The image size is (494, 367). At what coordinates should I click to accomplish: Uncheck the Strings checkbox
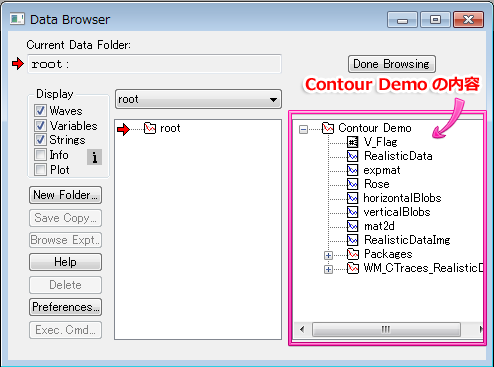point(40,140)
